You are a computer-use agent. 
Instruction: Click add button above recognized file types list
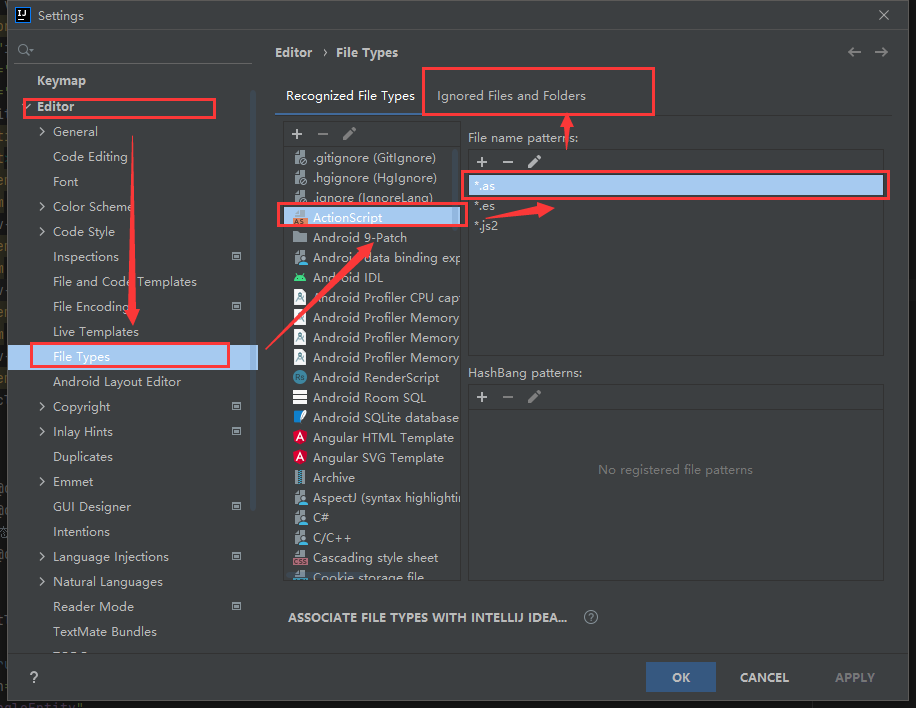297,134
